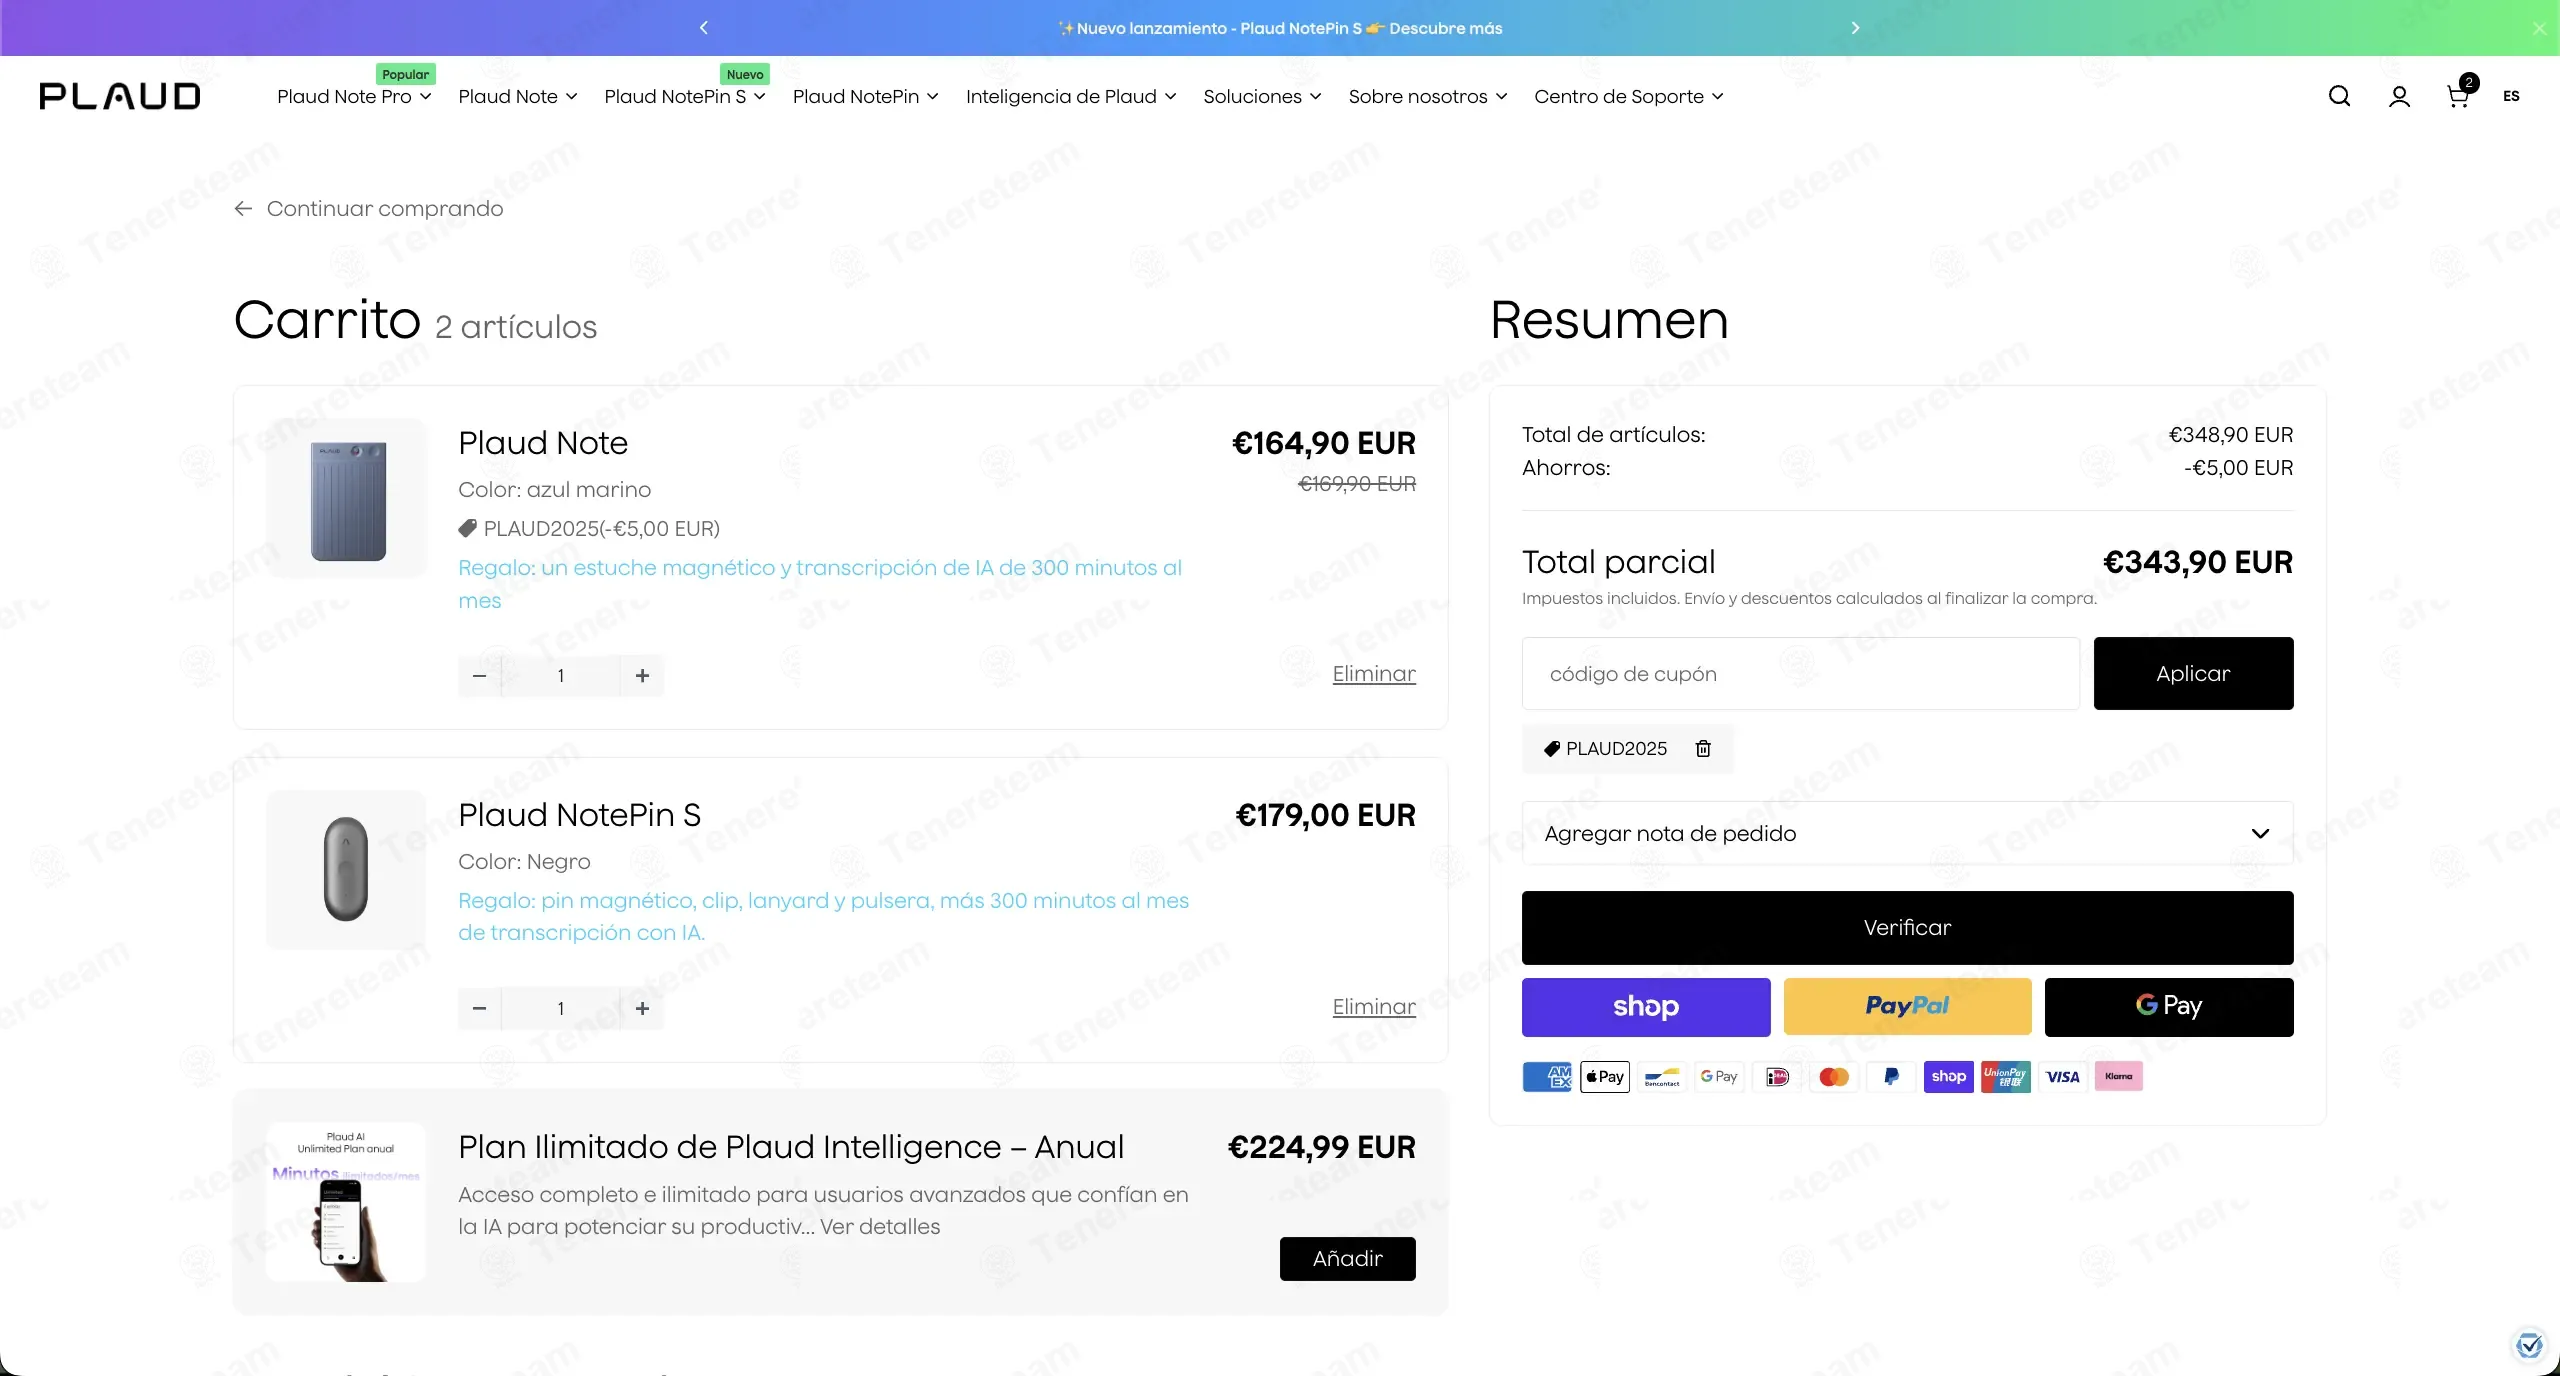The width and height of the screenshot is (2560, 1376).
Task: Click Plaud NotePin S quantity field
Action: pyautogui.click(x=561, y=1008)
